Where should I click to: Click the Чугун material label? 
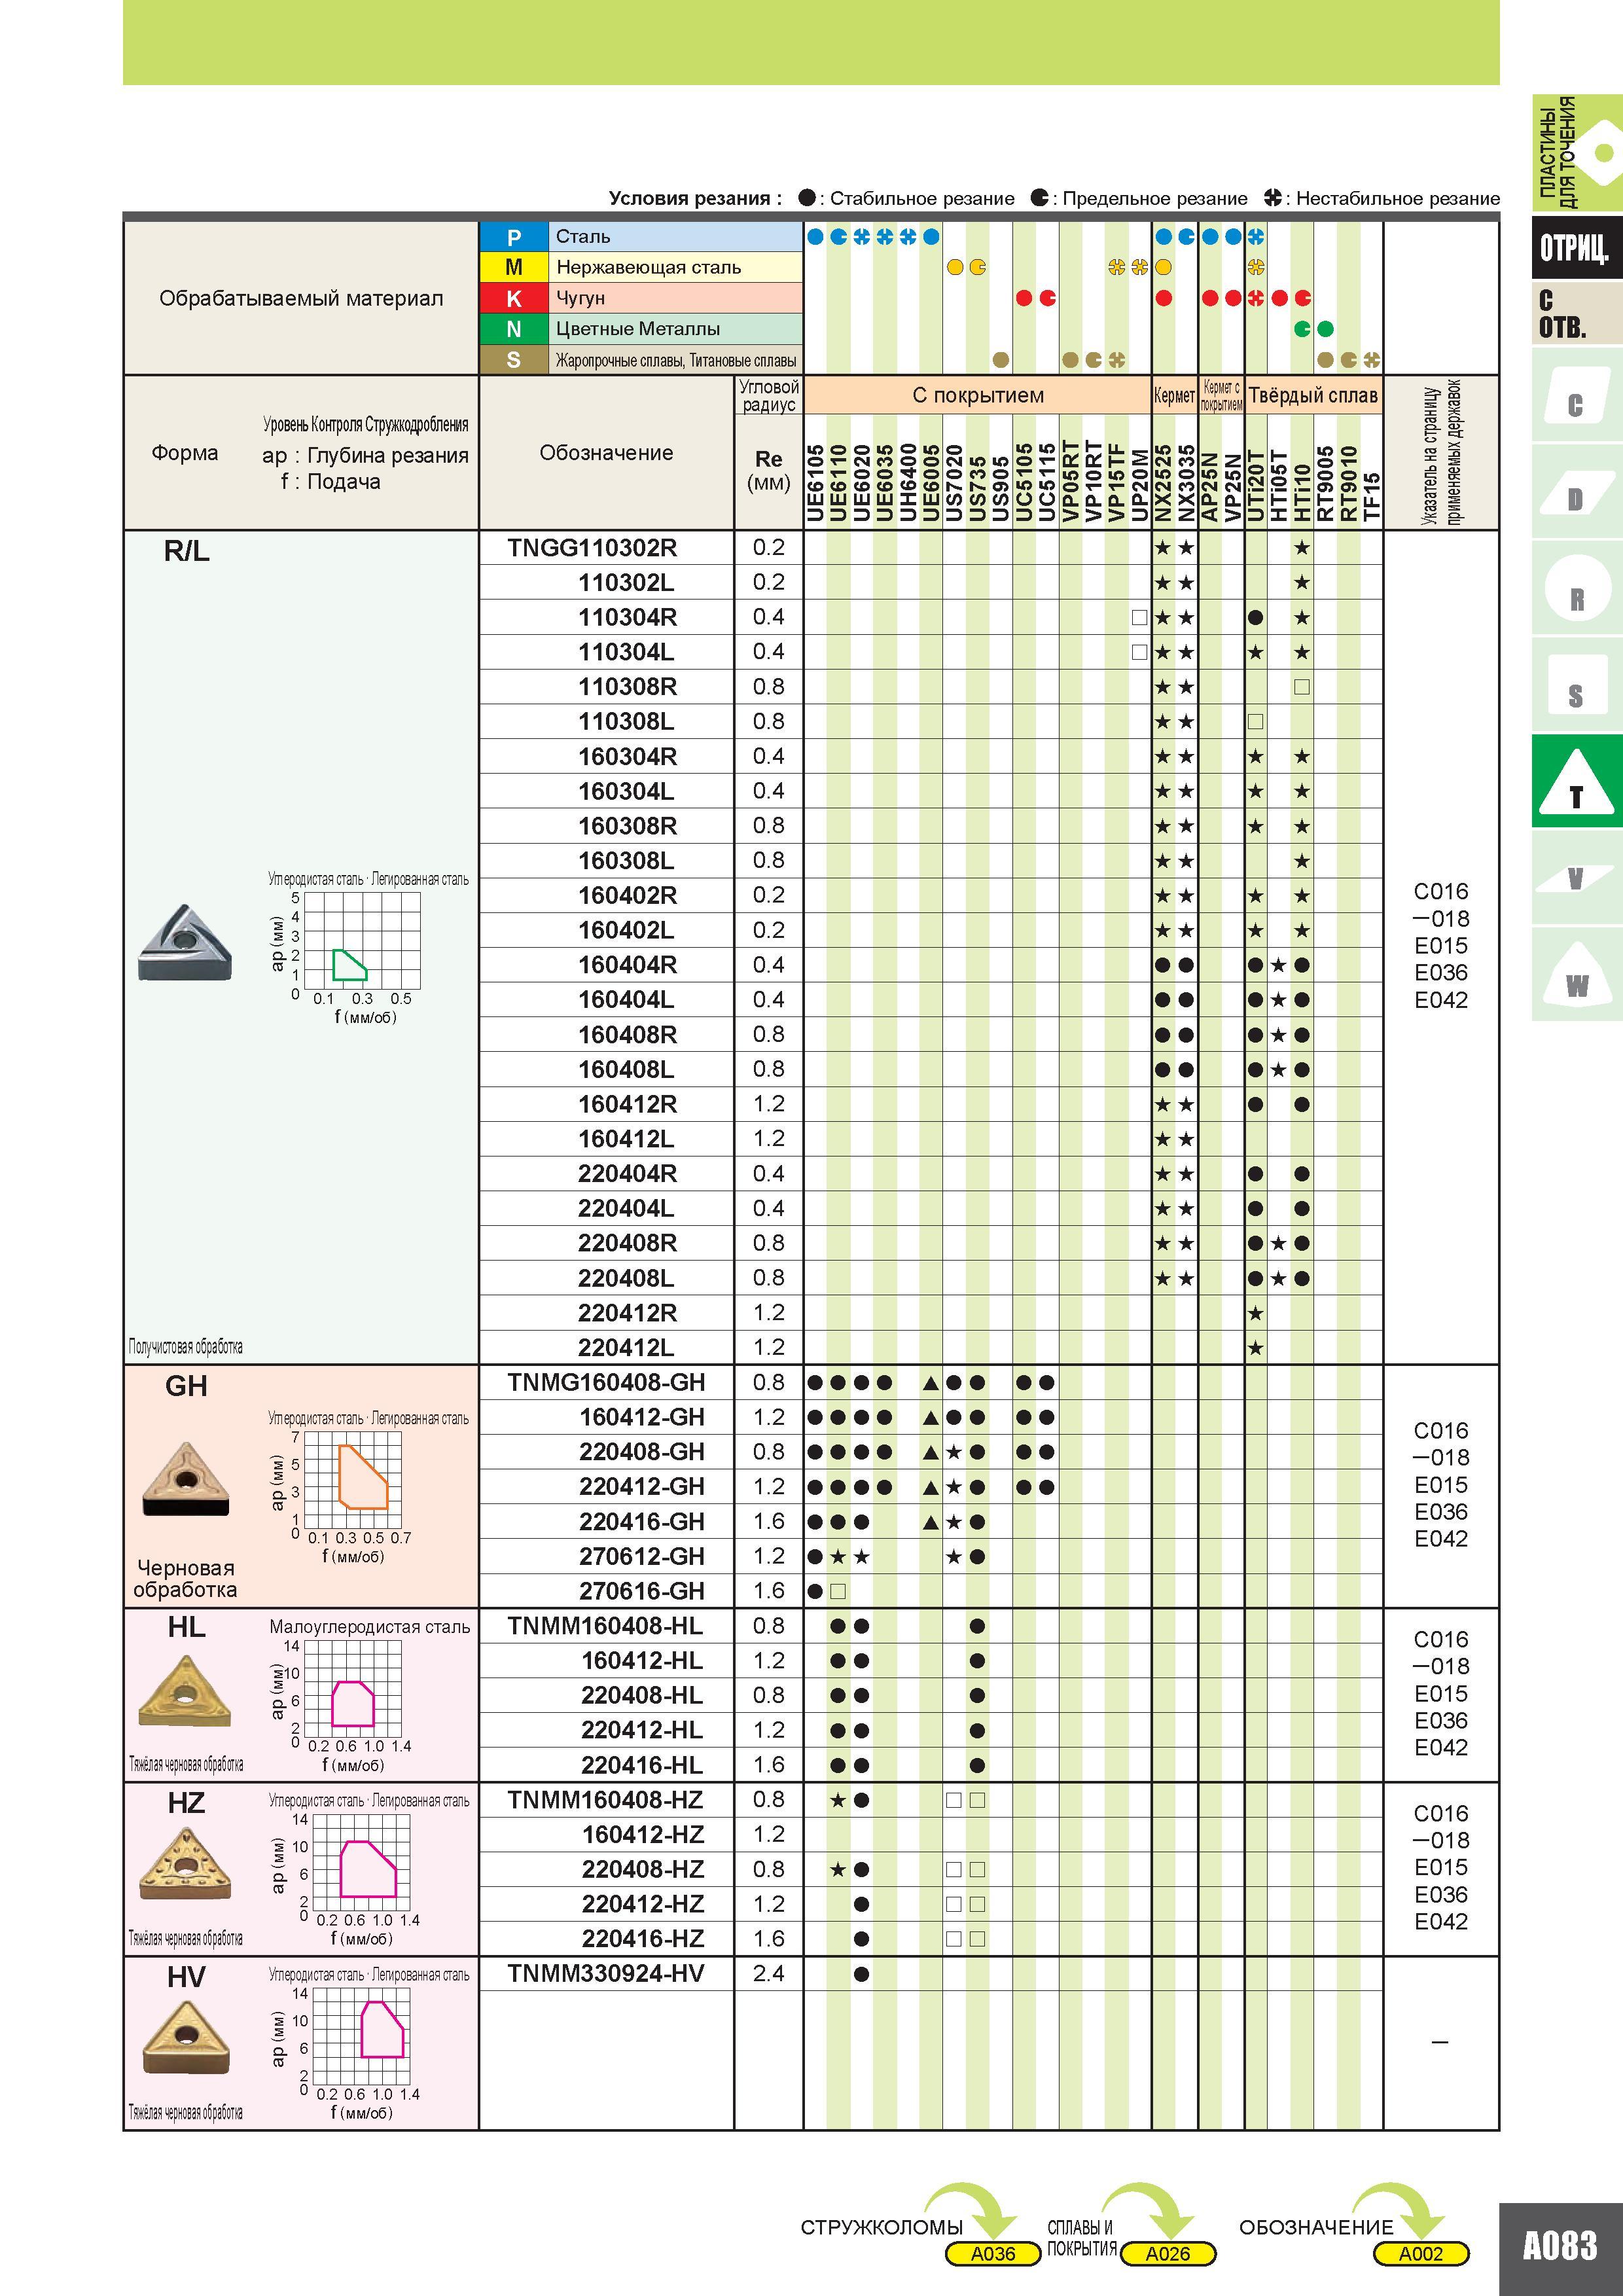(580, 298)
